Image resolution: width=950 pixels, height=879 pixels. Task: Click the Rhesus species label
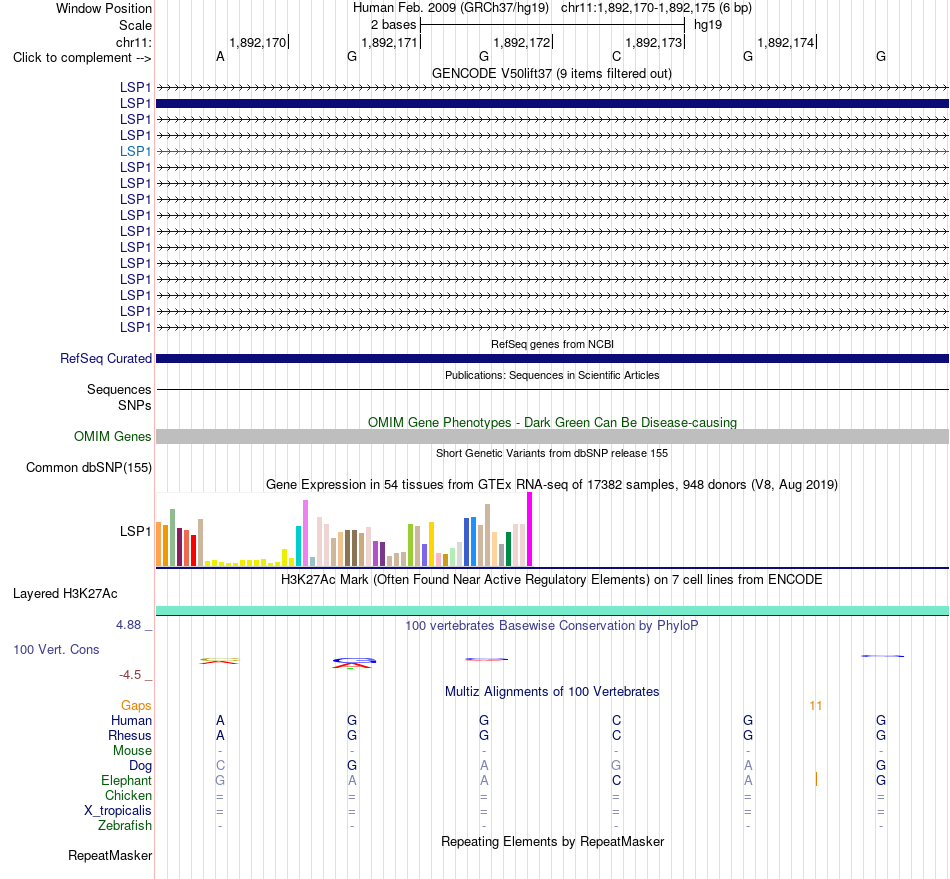point(130,735)
